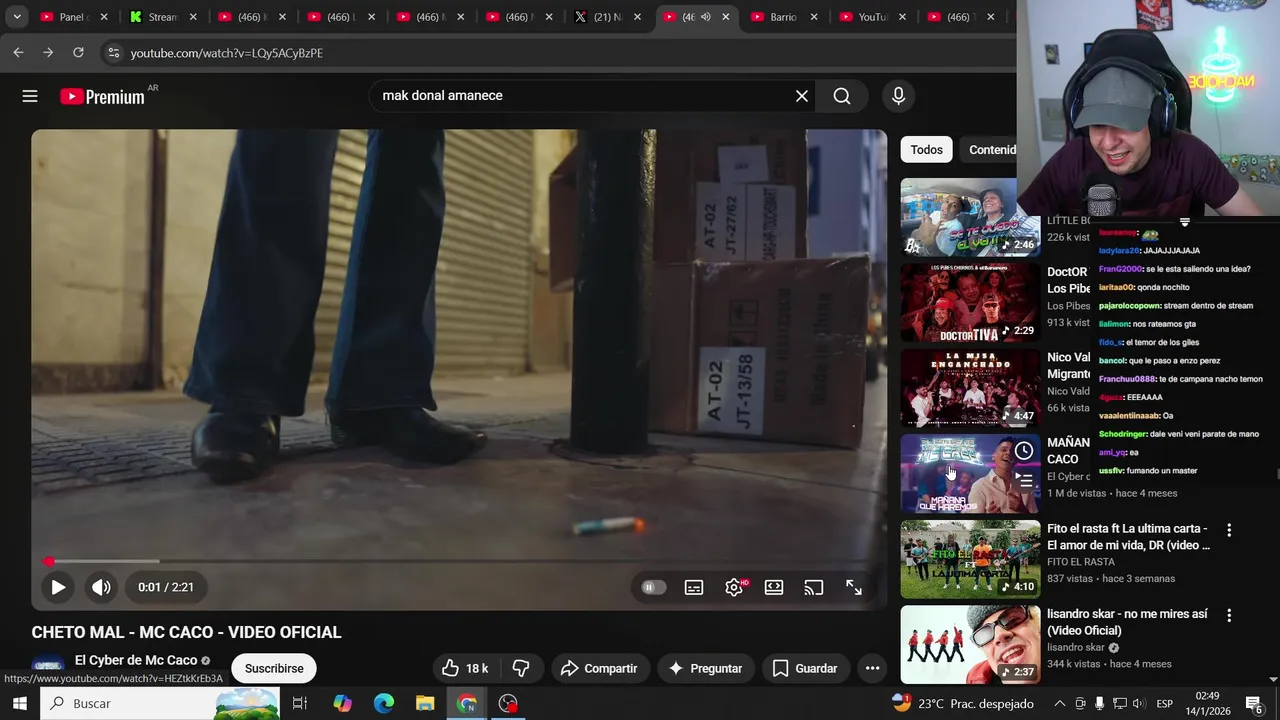
Task: Open Windows Start menu
Action: (20, 703)
